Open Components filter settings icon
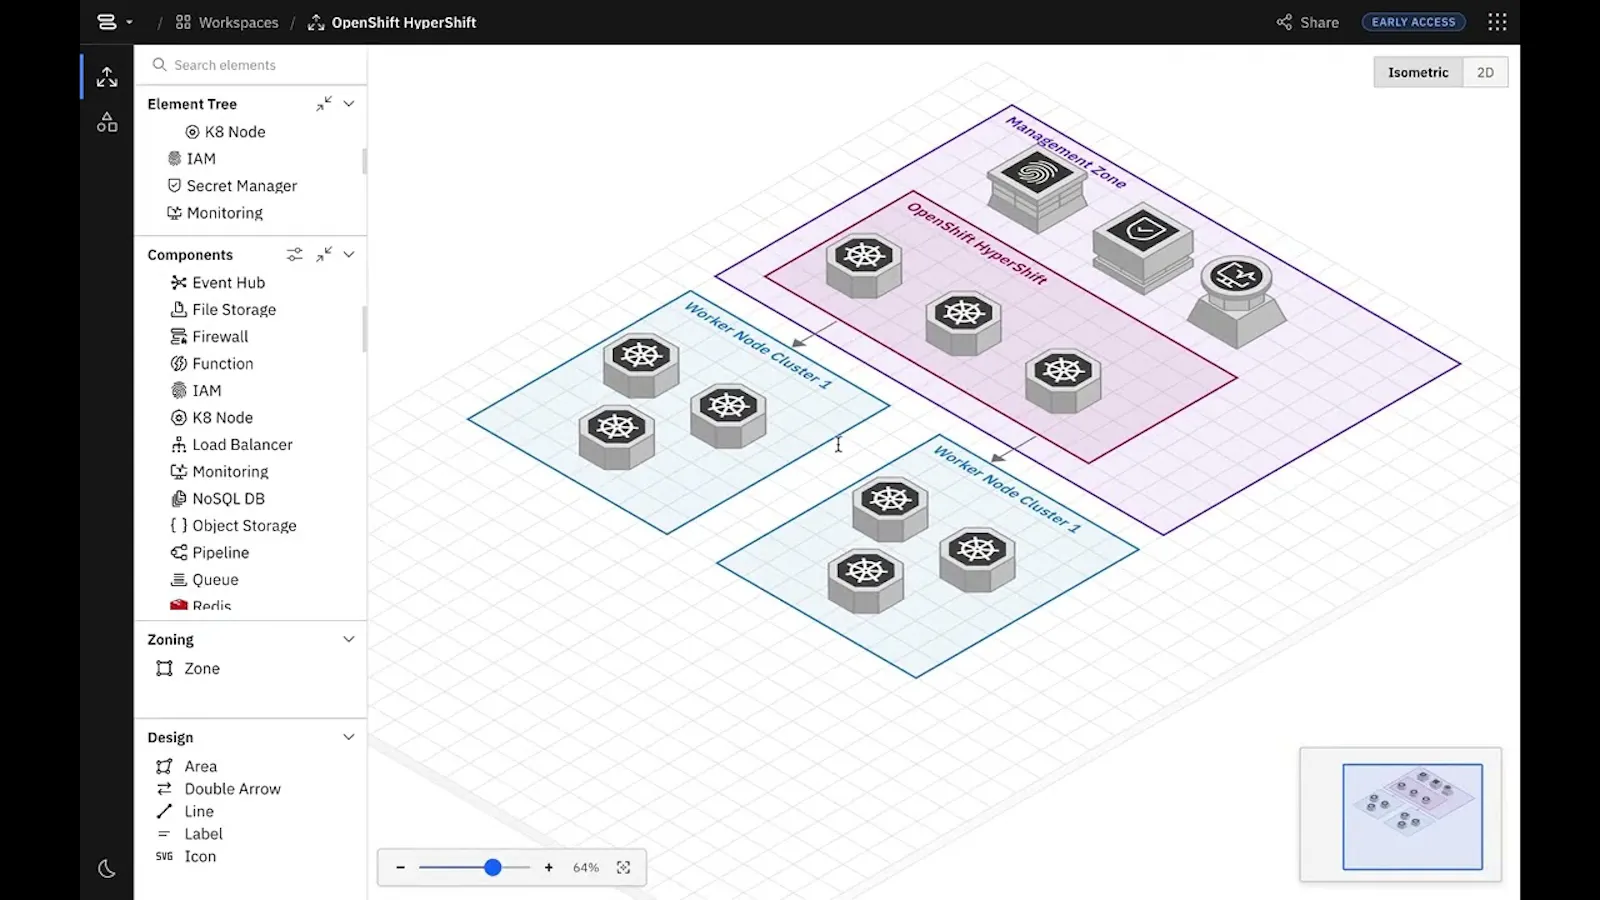The width and height of the screenshot is (1600, 900). (294, 255)
